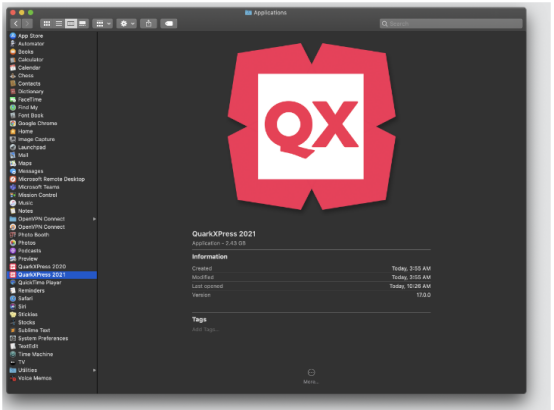Switch to gallery view
Image resolution: width=554 pixels, height=410 pixels.
tap(82, 24)
